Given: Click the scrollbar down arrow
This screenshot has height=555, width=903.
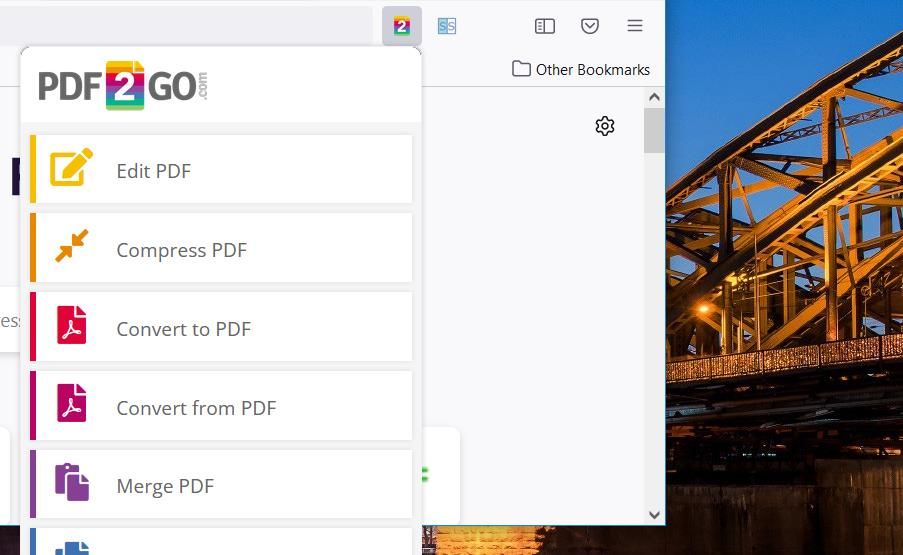Looking at the screenshot, I should (654, 515).
